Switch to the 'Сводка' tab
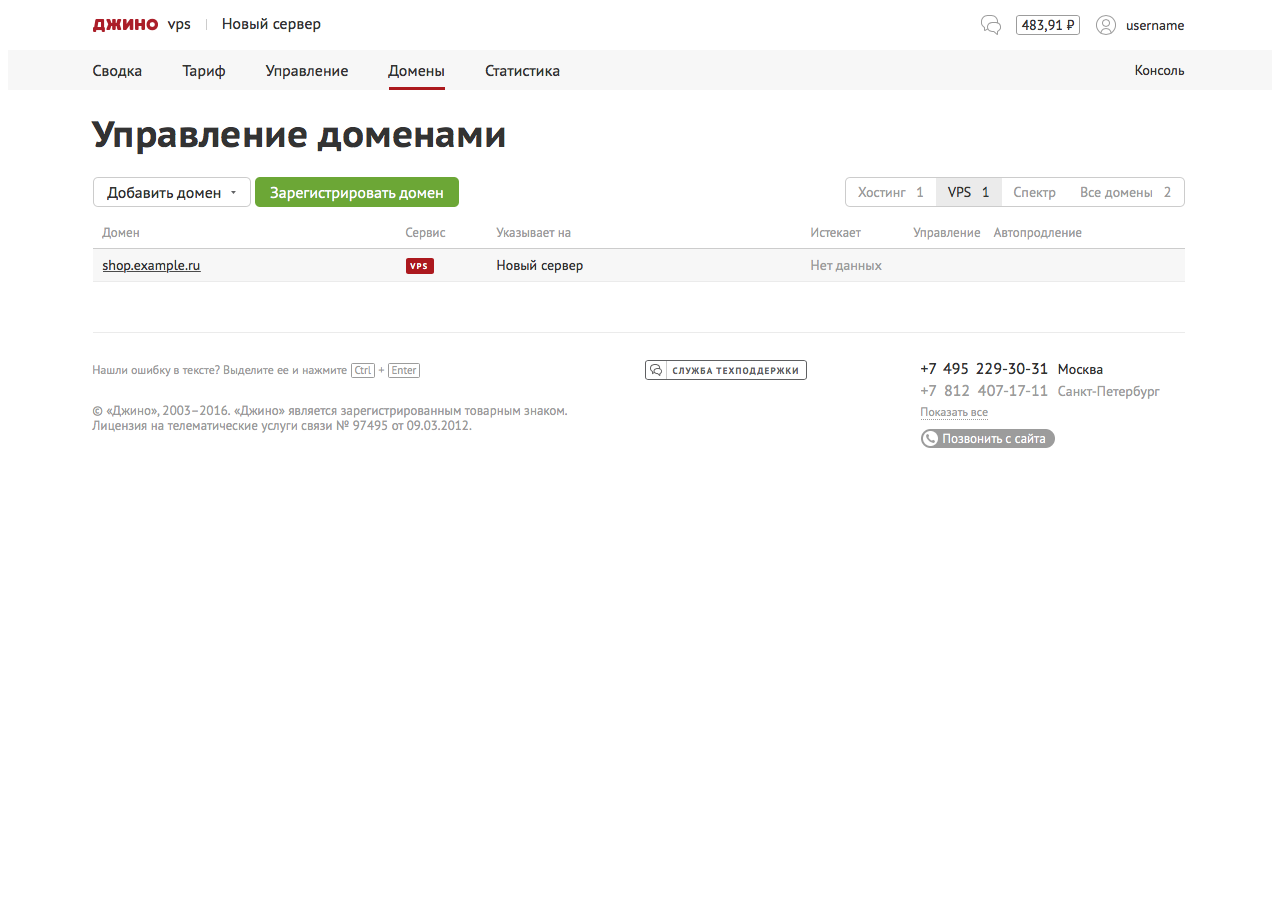 point(117,71)
